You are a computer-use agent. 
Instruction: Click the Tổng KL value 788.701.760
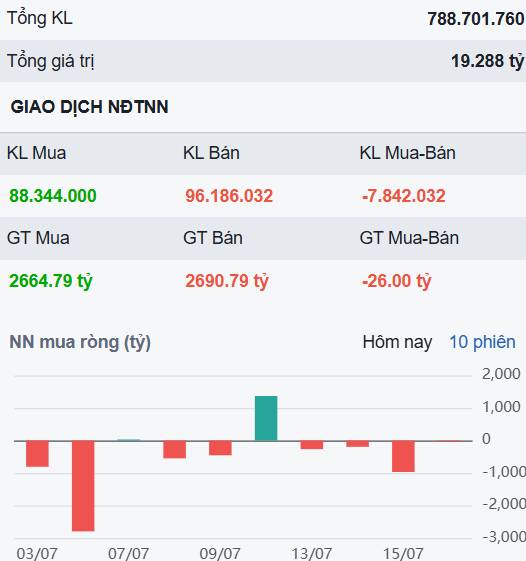(476, 19)
